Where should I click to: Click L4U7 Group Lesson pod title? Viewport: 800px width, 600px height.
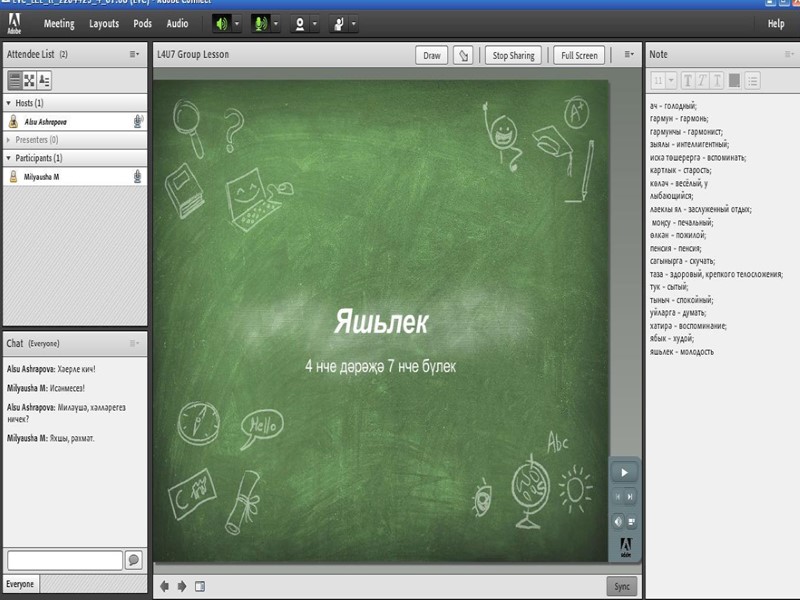pos(193,54)
